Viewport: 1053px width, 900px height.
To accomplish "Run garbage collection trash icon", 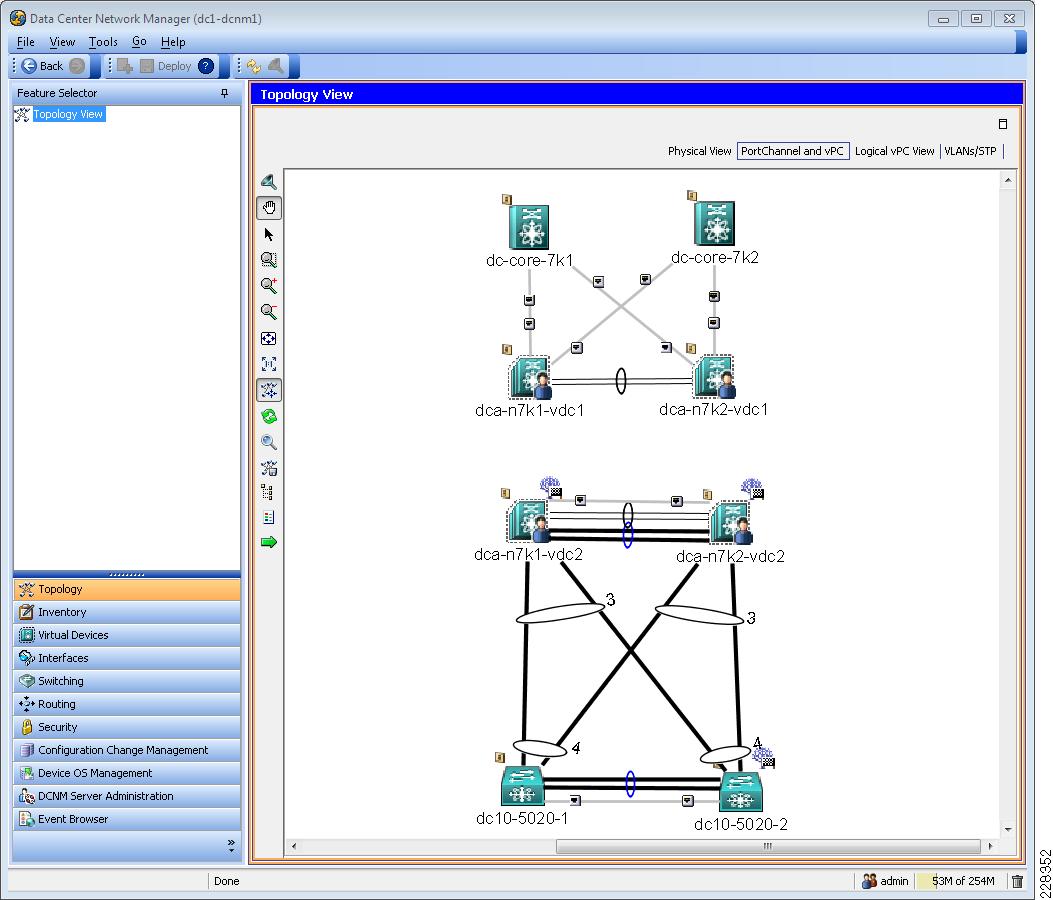I will point(1017,881).
